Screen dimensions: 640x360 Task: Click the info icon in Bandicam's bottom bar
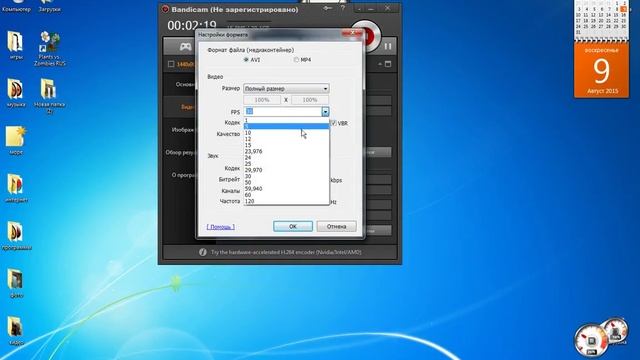(203, 252)
